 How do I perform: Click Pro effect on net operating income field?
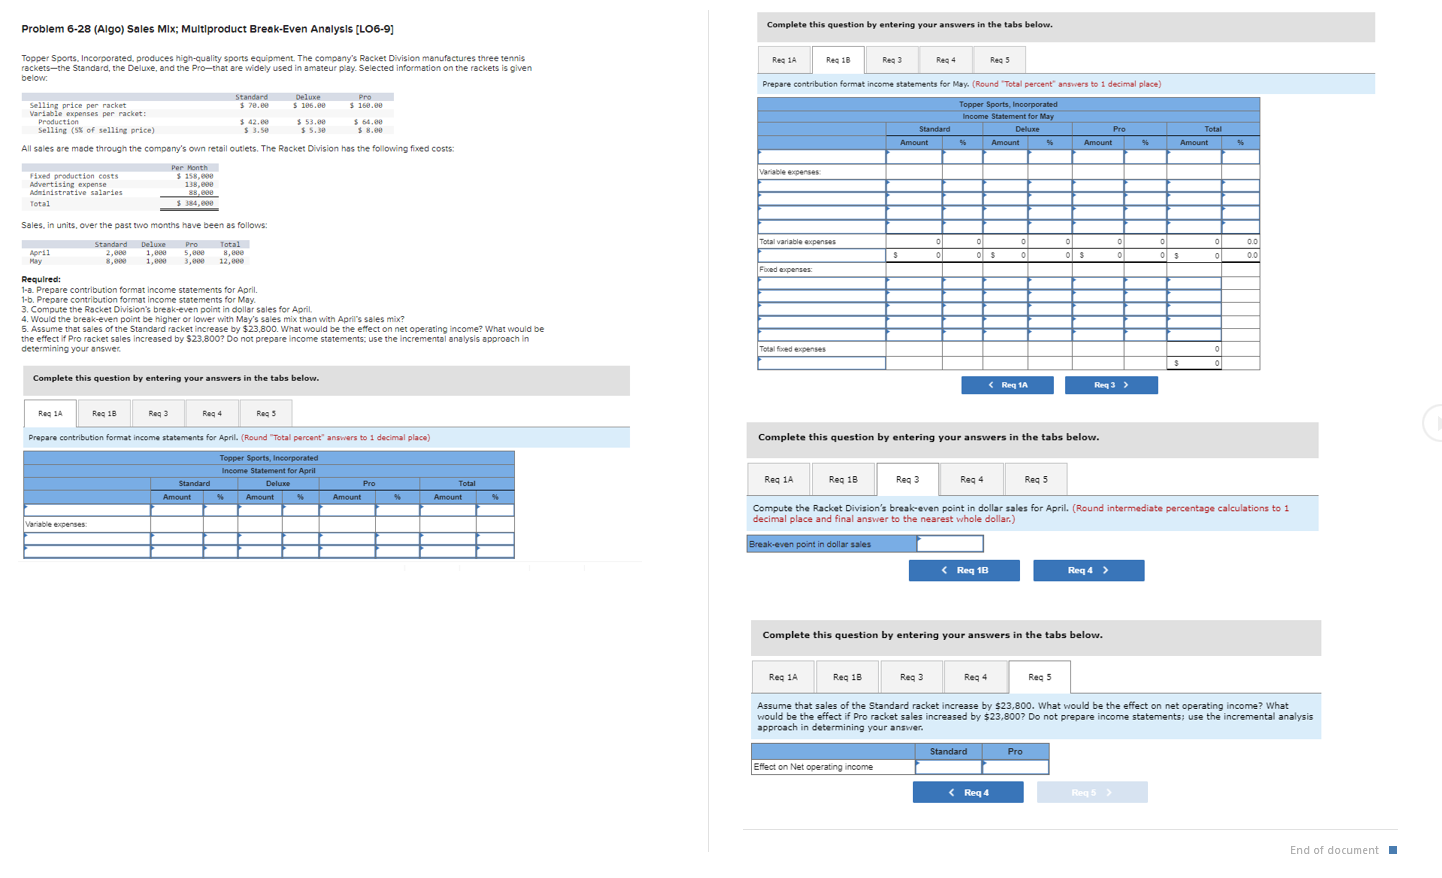point(1015,767)
